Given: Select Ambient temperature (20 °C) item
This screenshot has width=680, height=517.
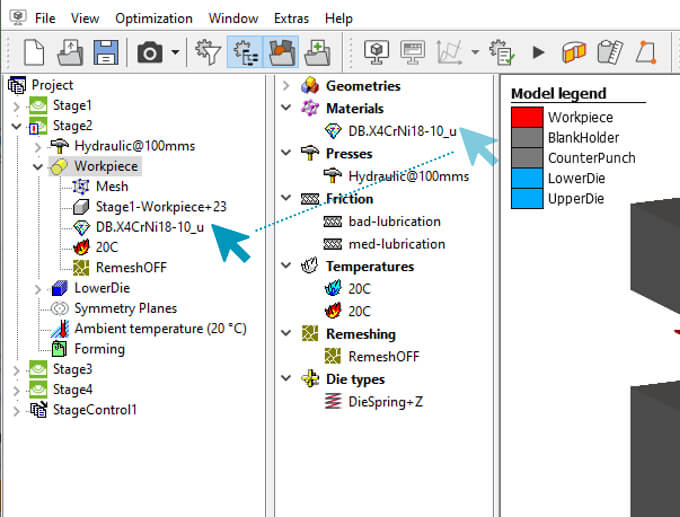Looking at the screenshot, I should point(160,328).
